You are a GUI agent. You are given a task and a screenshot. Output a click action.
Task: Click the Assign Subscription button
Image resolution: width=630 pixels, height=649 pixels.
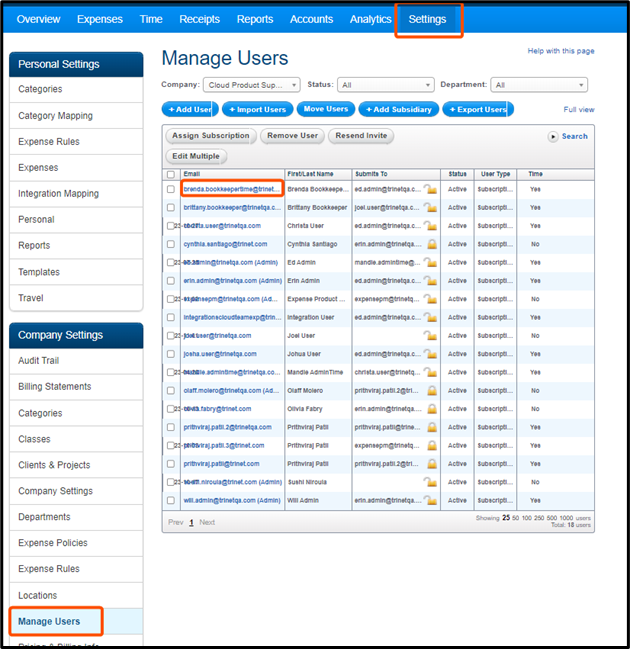coord(210,136)
